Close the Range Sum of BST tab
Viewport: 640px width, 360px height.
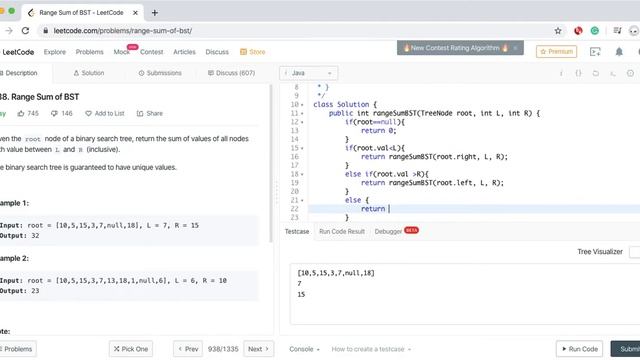(135, 13)
